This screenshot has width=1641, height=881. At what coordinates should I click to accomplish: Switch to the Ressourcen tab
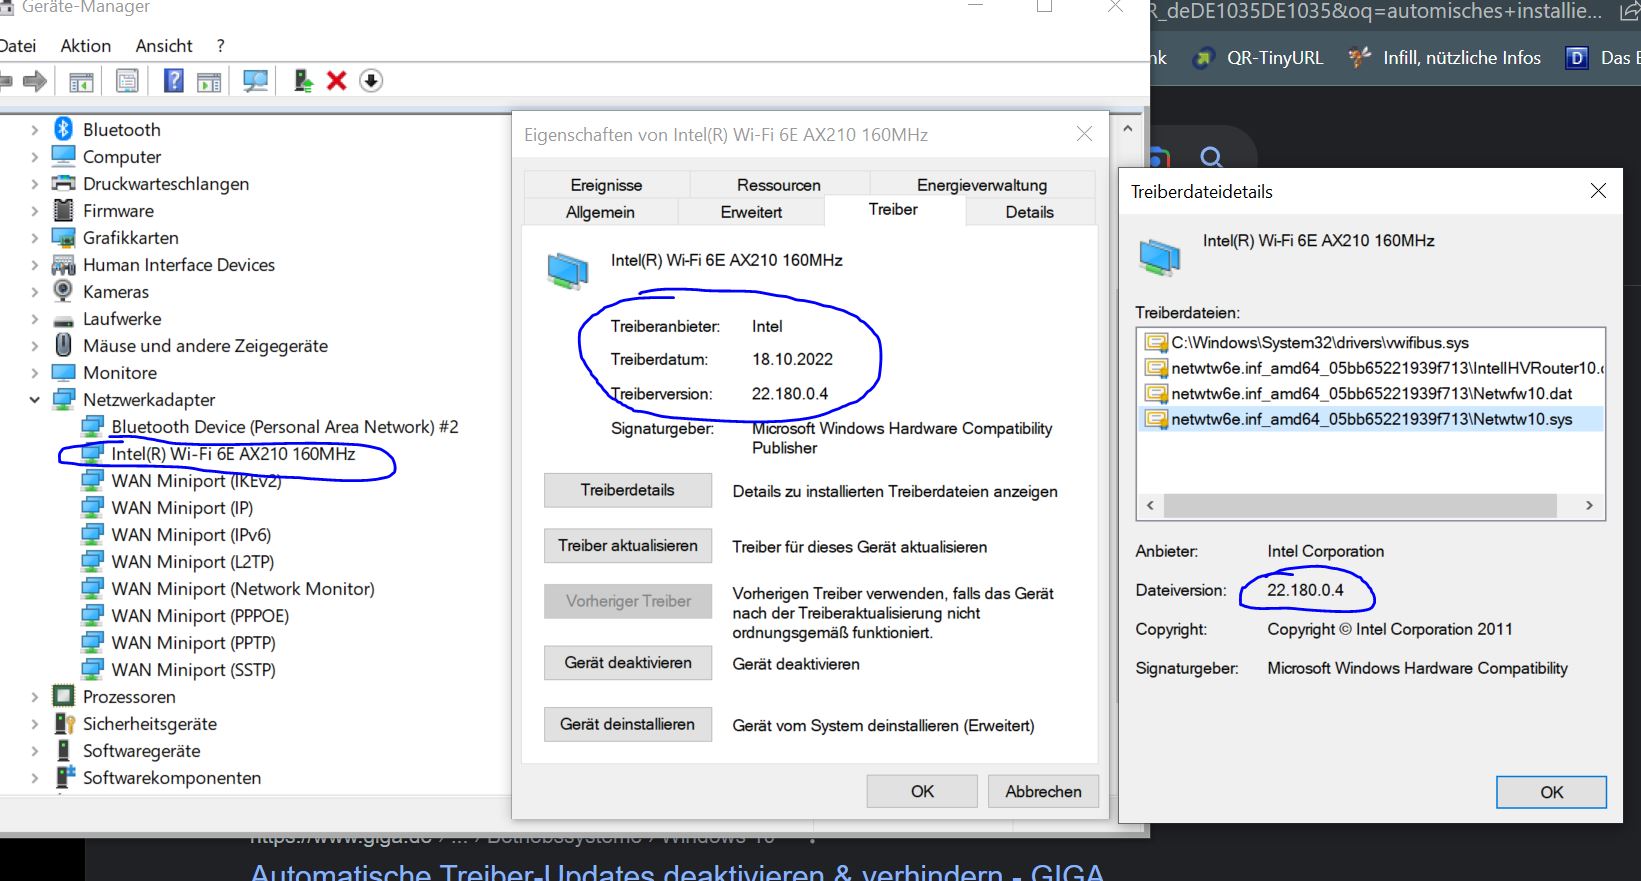coord(778,185)
